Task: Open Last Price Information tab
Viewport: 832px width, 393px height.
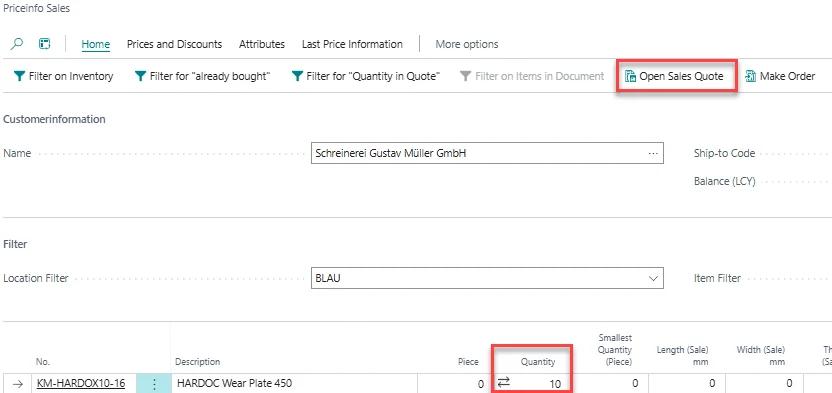Action: coord(352,45)
